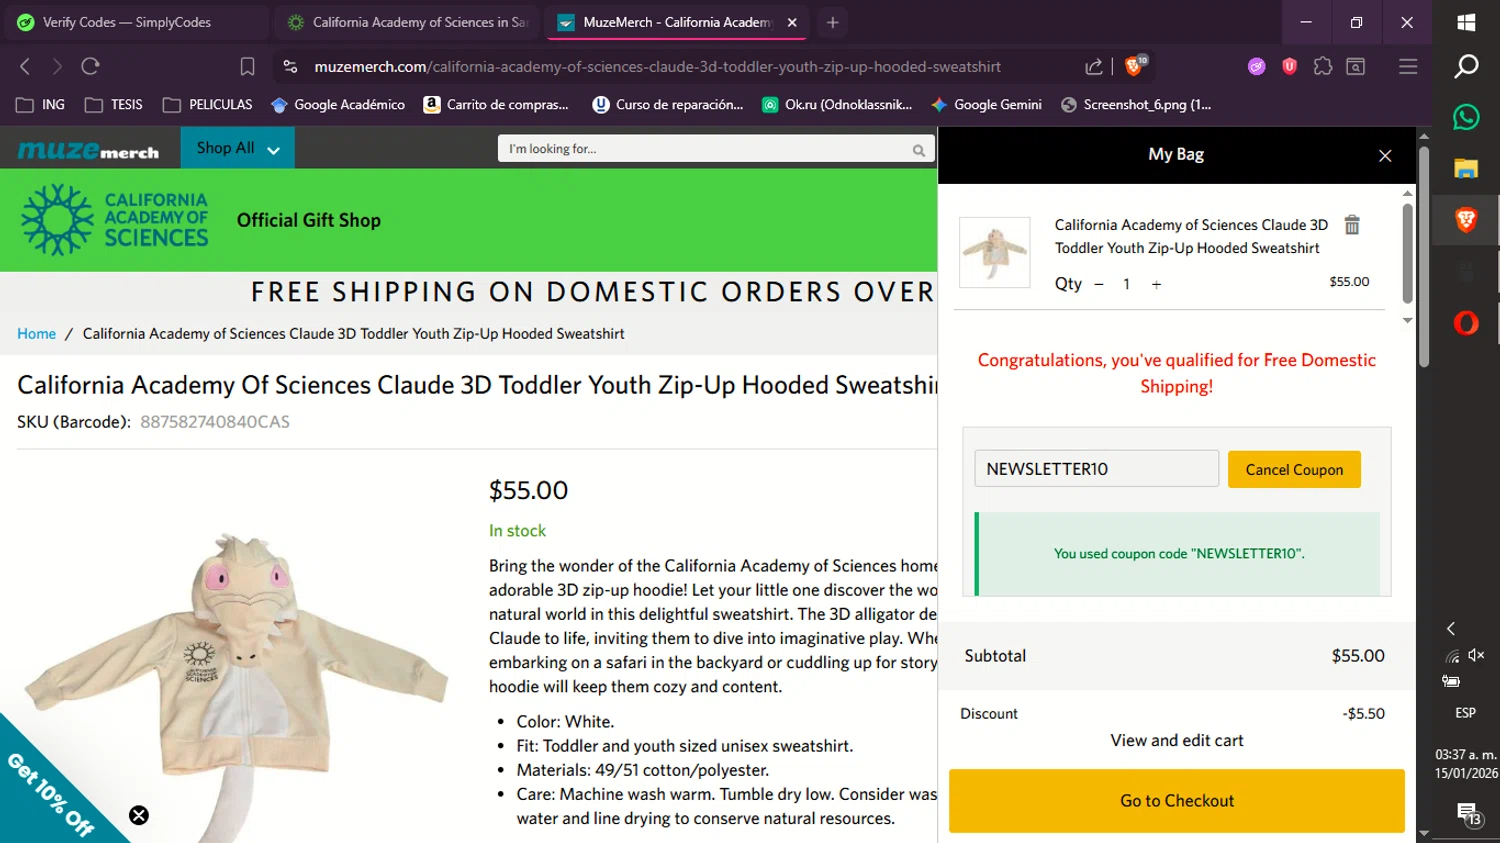Dismiss the Get 10% Off banner
Viewport: 1500px width, 843px height.
click(139, 815)
